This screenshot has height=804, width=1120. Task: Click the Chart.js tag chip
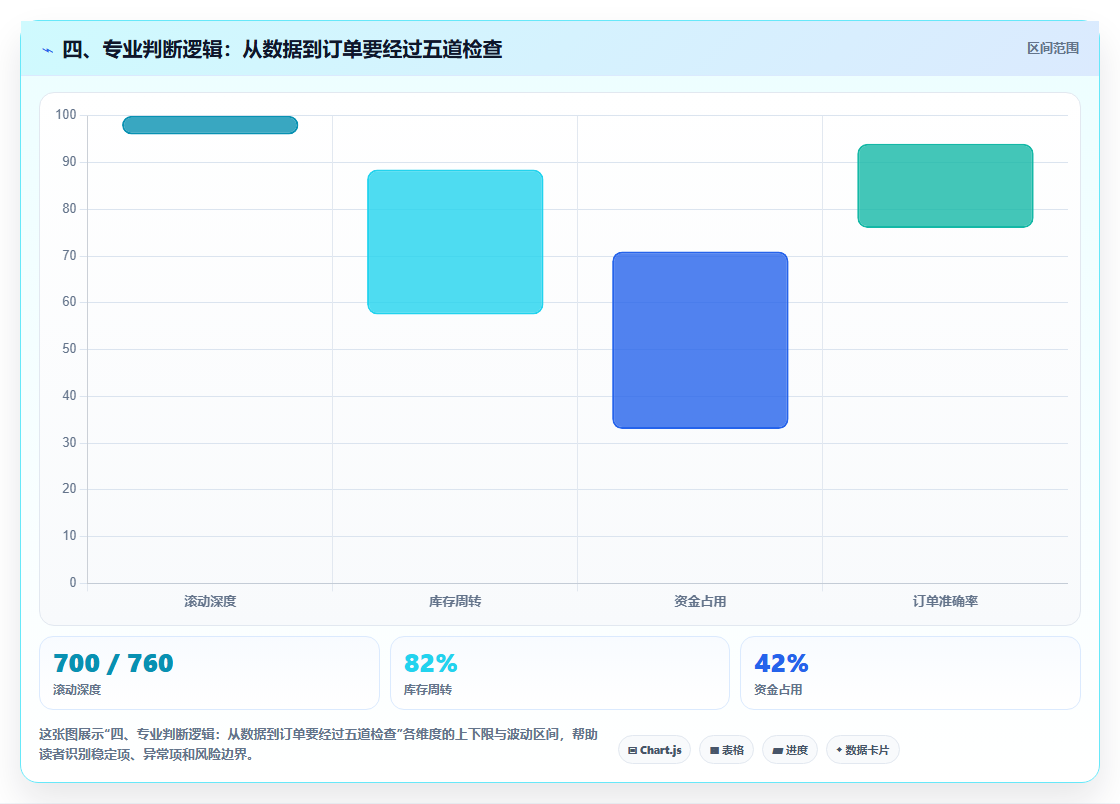654,750
